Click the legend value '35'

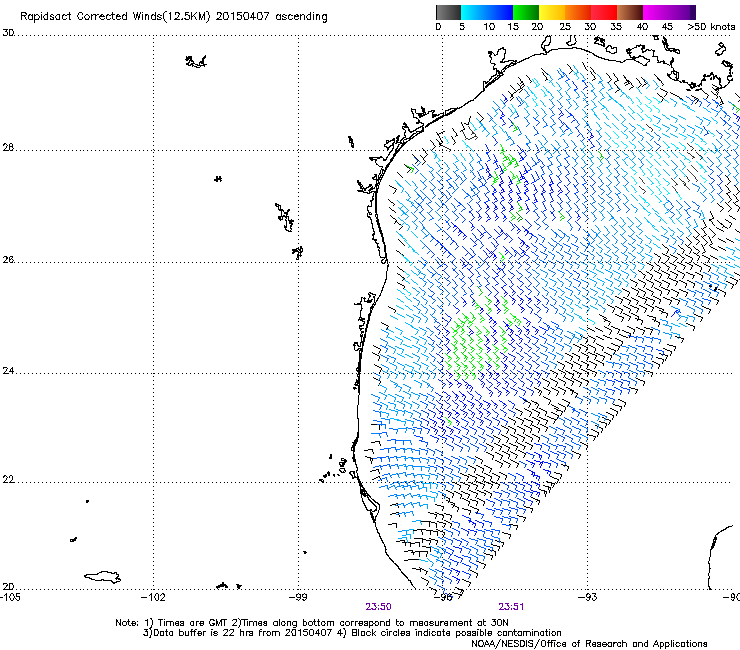[x=616, y=27]
